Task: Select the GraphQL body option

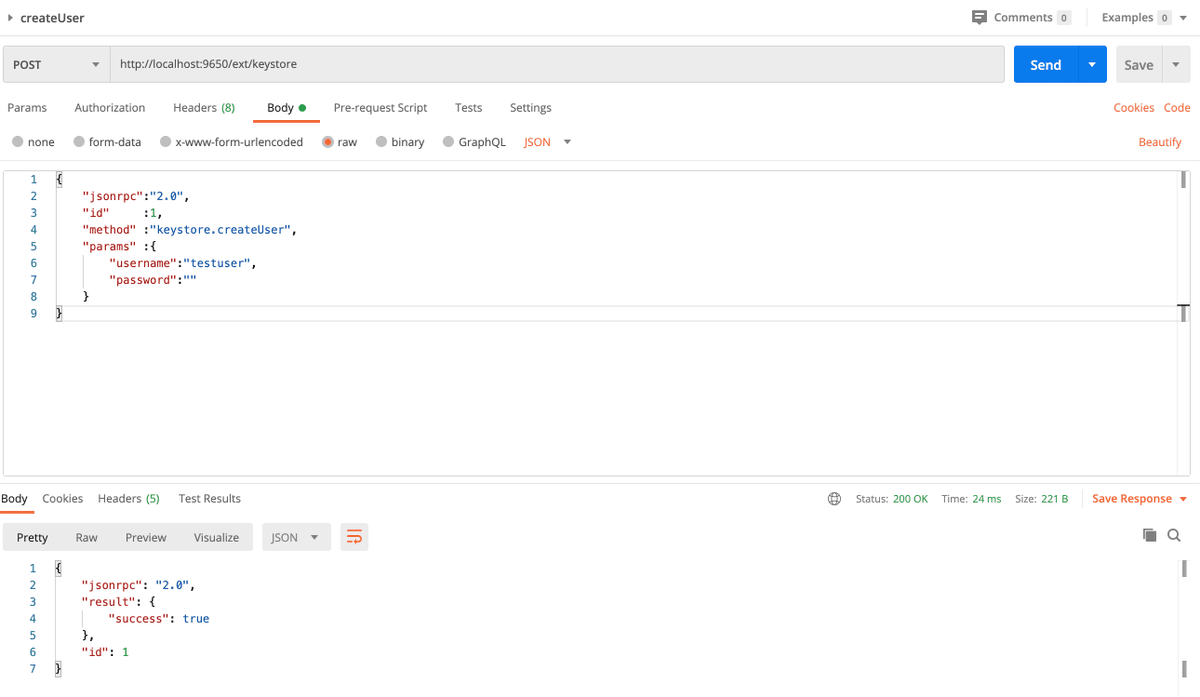Action: tap(448, 142)
